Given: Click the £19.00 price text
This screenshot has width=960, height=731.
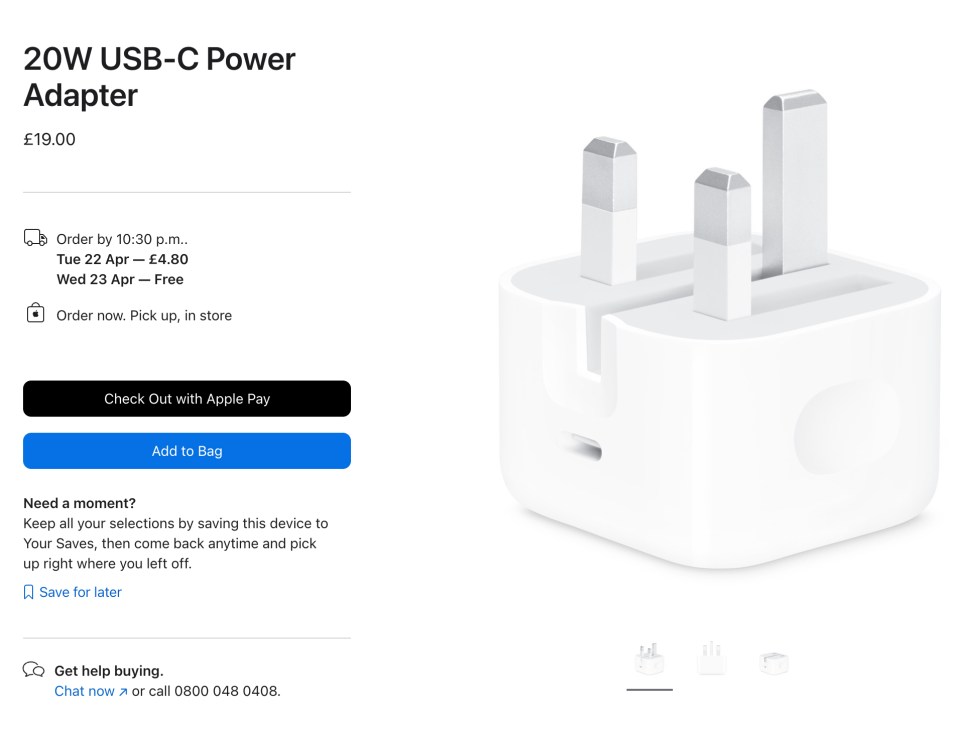Looking at the screenshot, I should coord(50,139).
